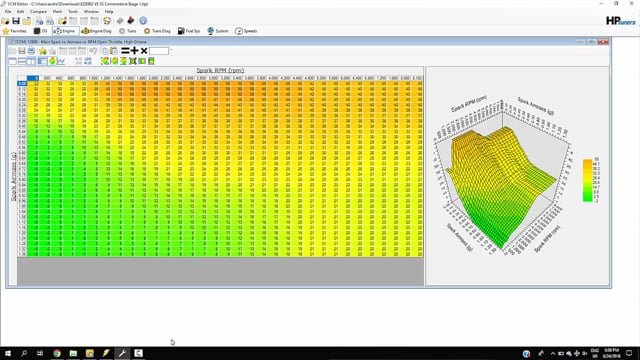This screenshot has width=640, height=360.
Task: Select the Engine section
Action: click(x=65, y=31)
